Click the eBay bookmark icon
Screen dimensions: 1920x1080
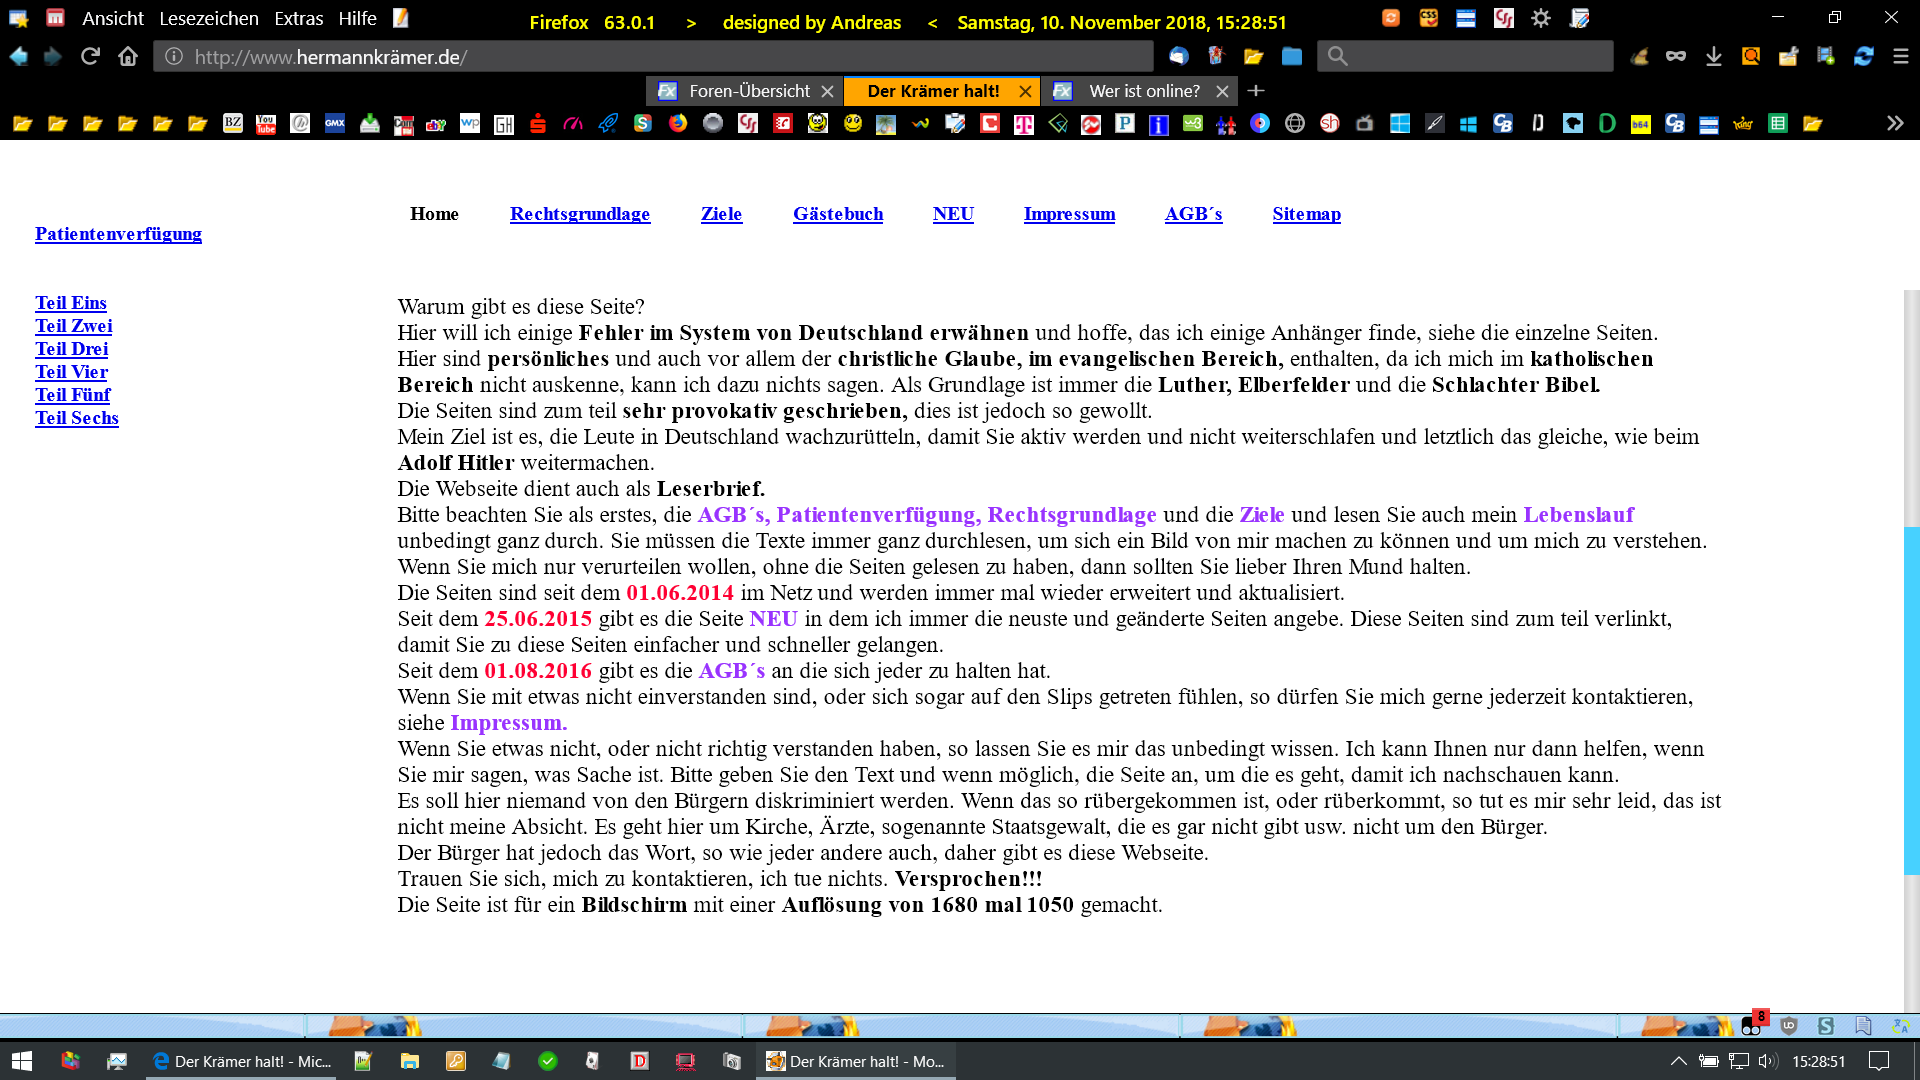tap(436, 124)
